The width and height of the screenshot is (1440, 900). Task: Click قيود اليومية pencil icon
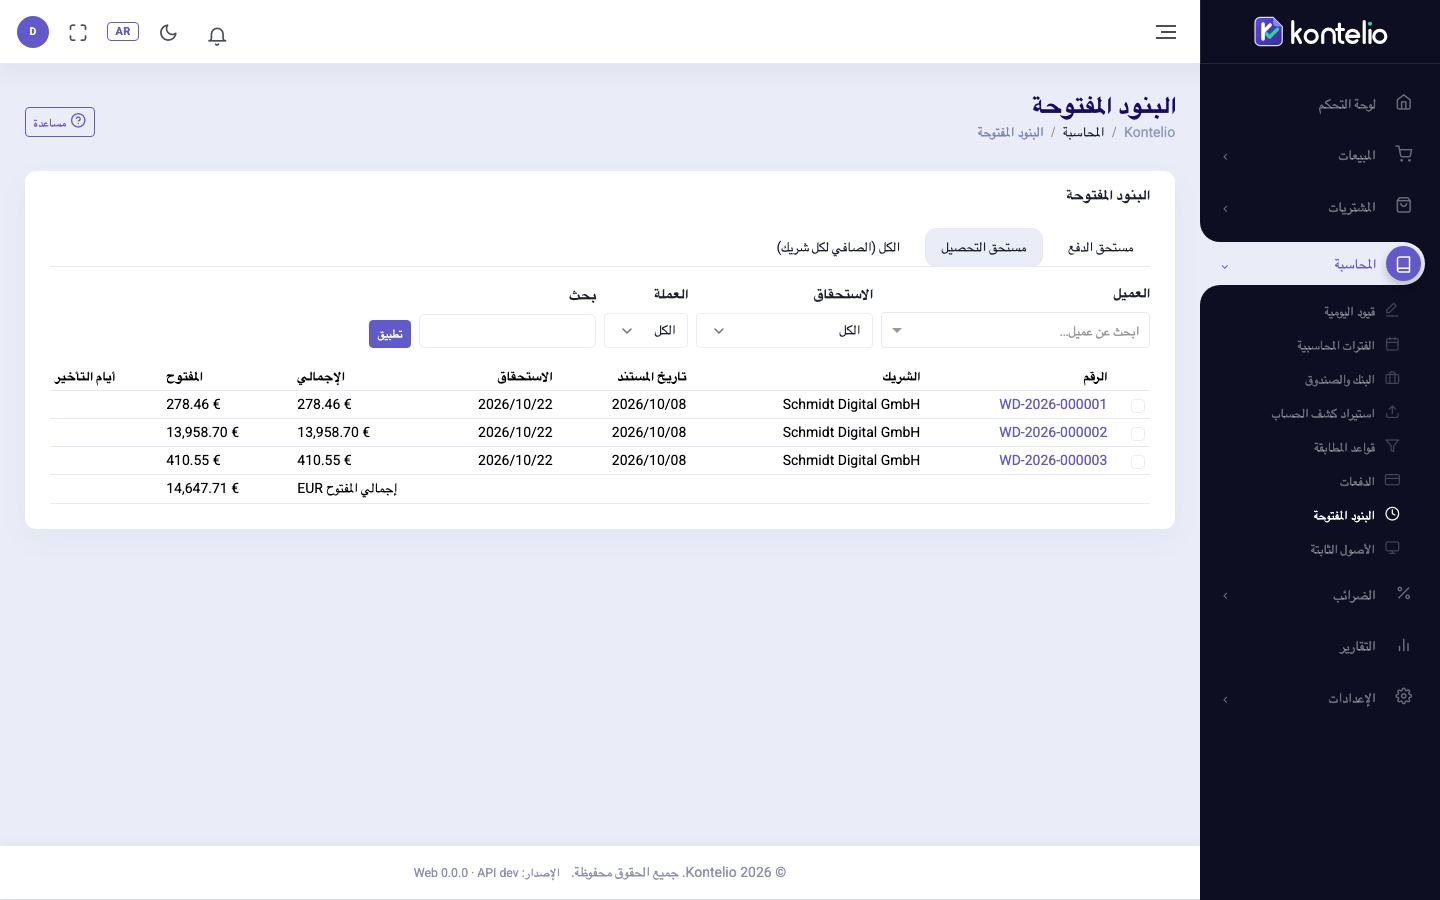tap(1392, 310)
